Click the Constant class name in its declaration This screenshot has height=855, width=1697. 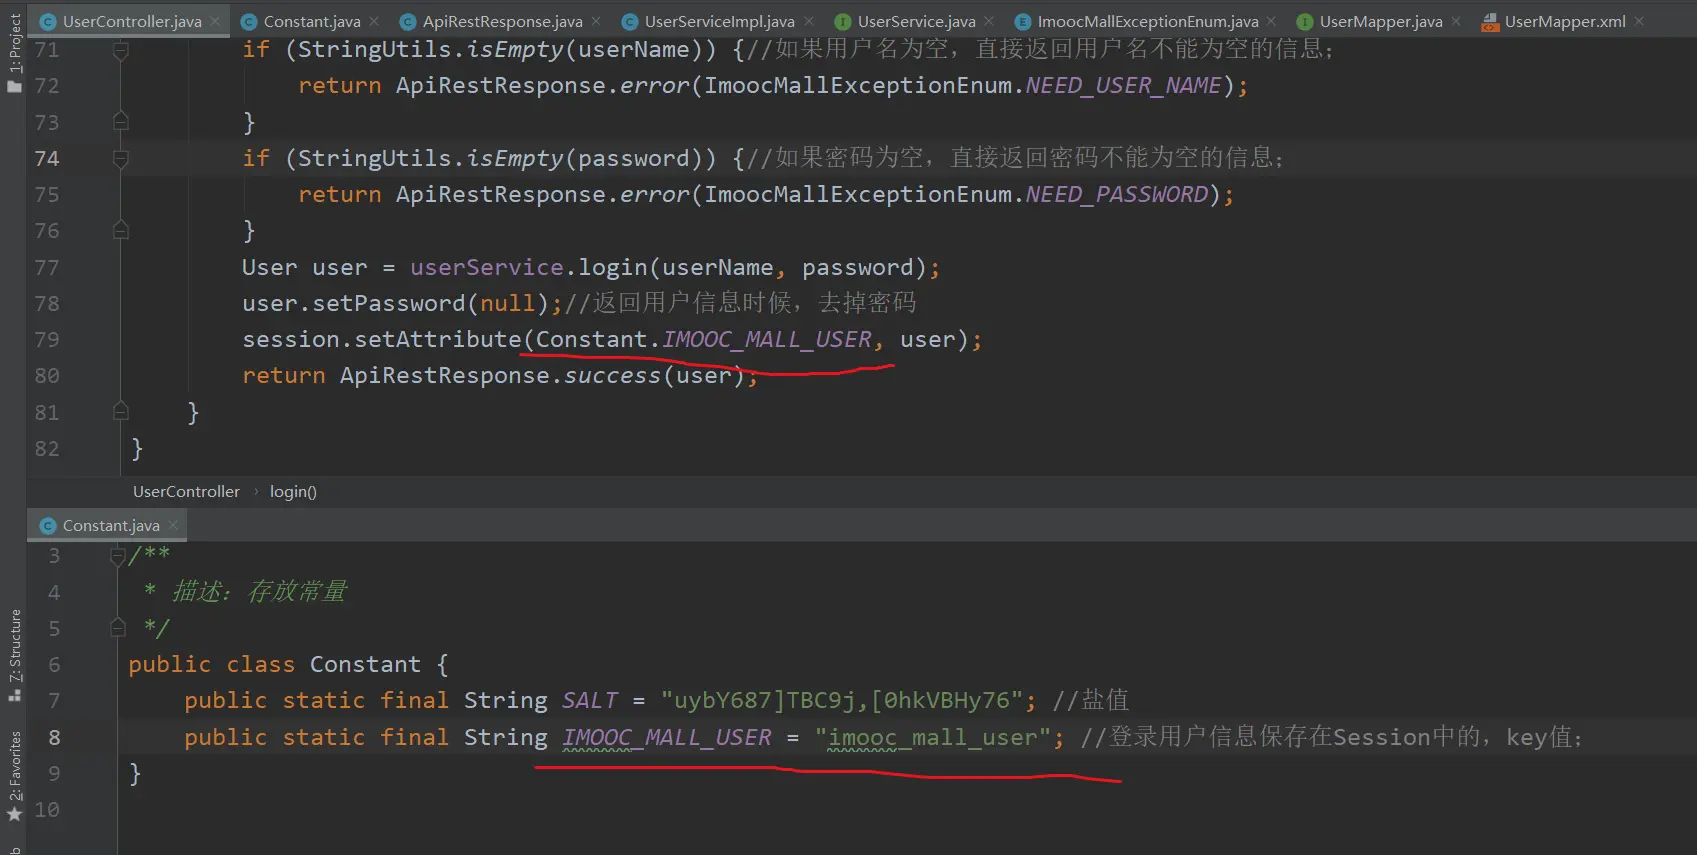[x=365, y=664]
